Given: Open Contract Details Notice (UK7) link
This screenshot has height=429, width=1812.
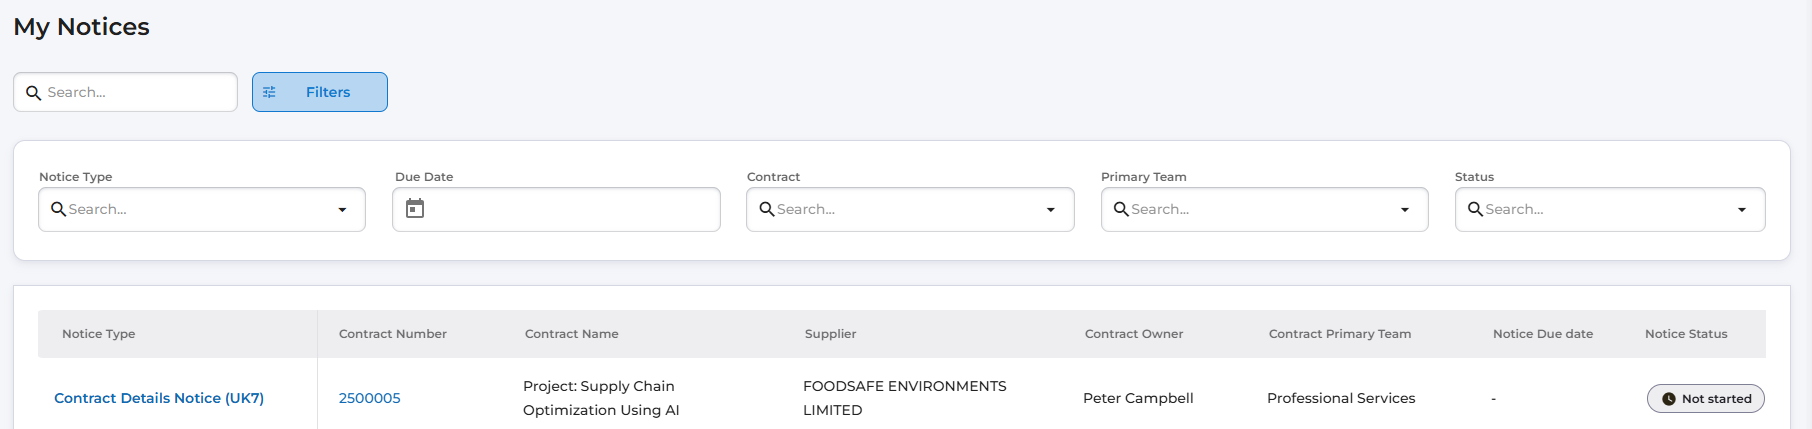Looking at the screenshot, I should (x=159, y=398).
